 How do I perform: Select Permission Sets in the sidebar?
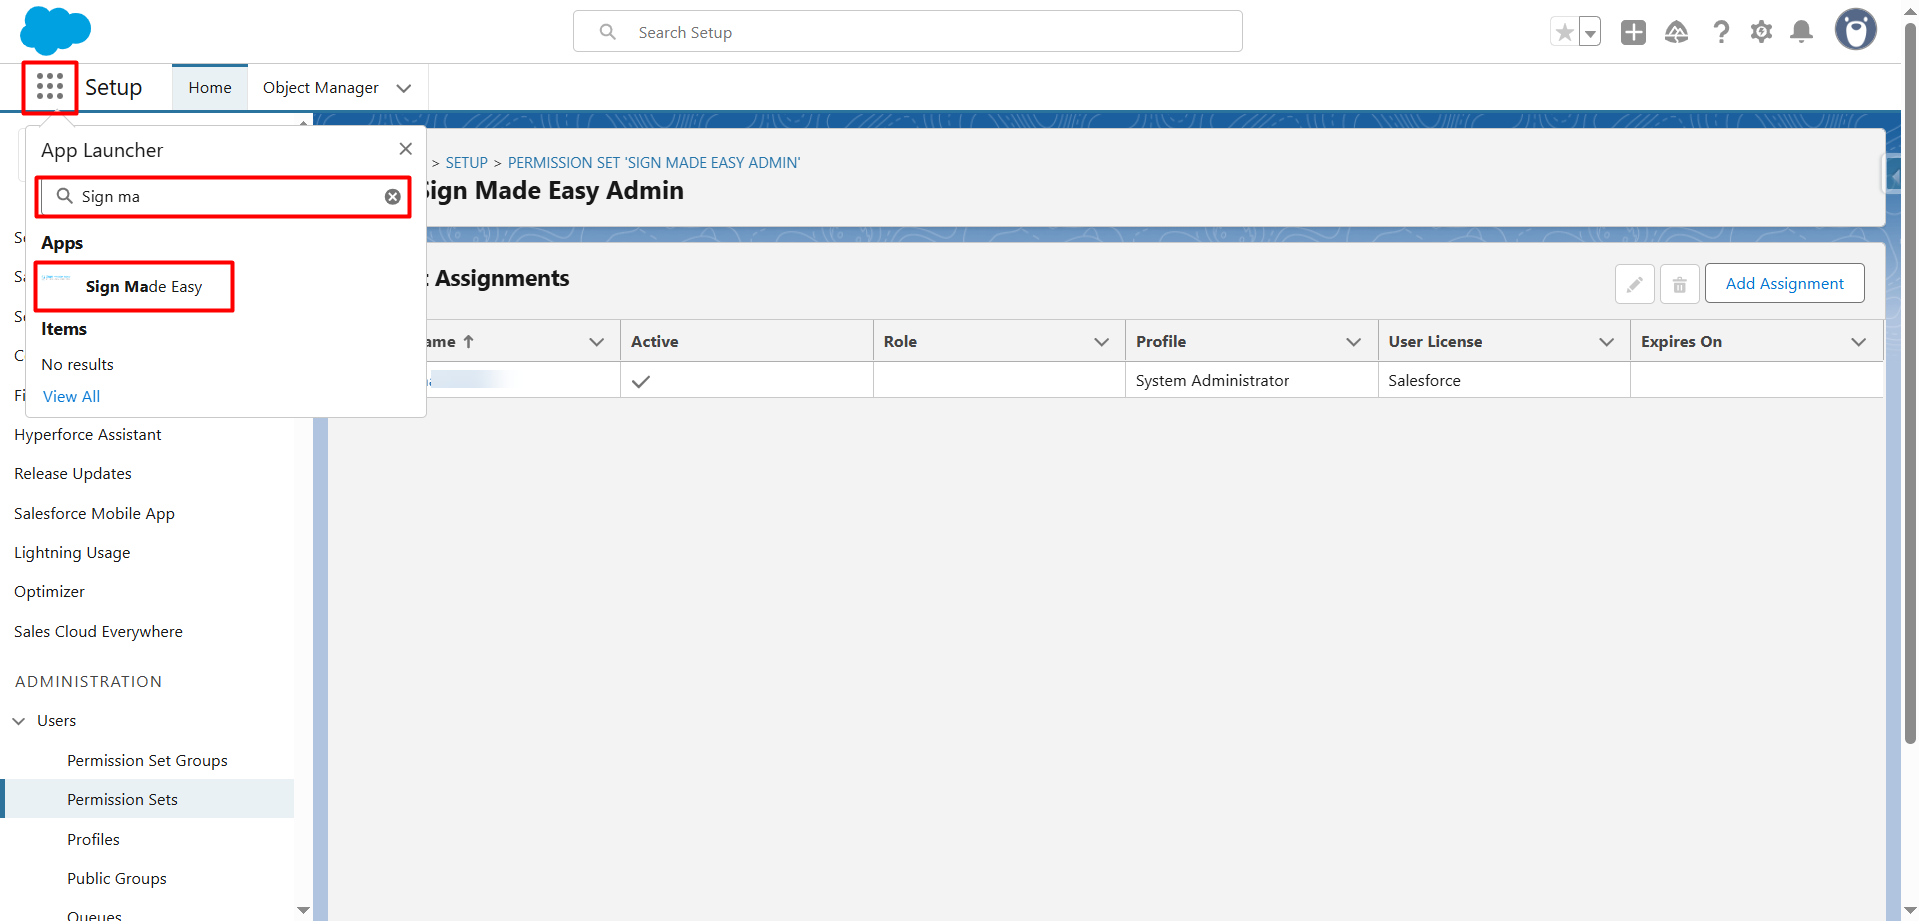(148, 800)
